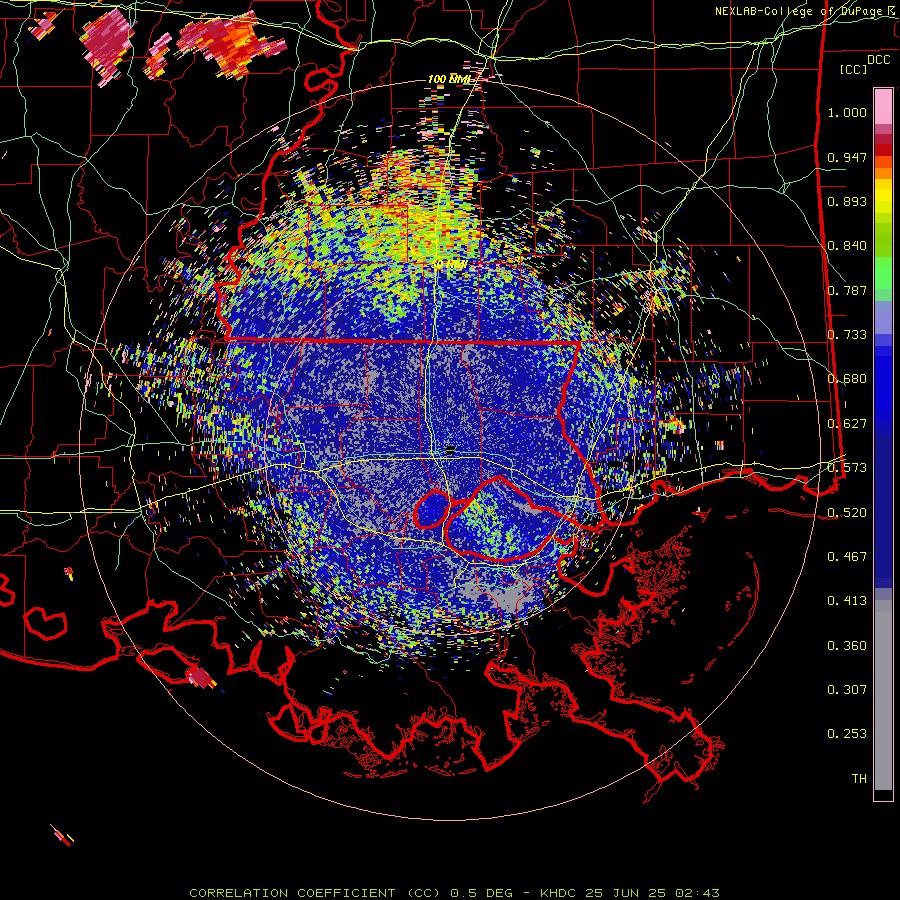This screenshot has width=900, height=900.
Task: Click the 0.307 scale value
Action: click(847, 690)
